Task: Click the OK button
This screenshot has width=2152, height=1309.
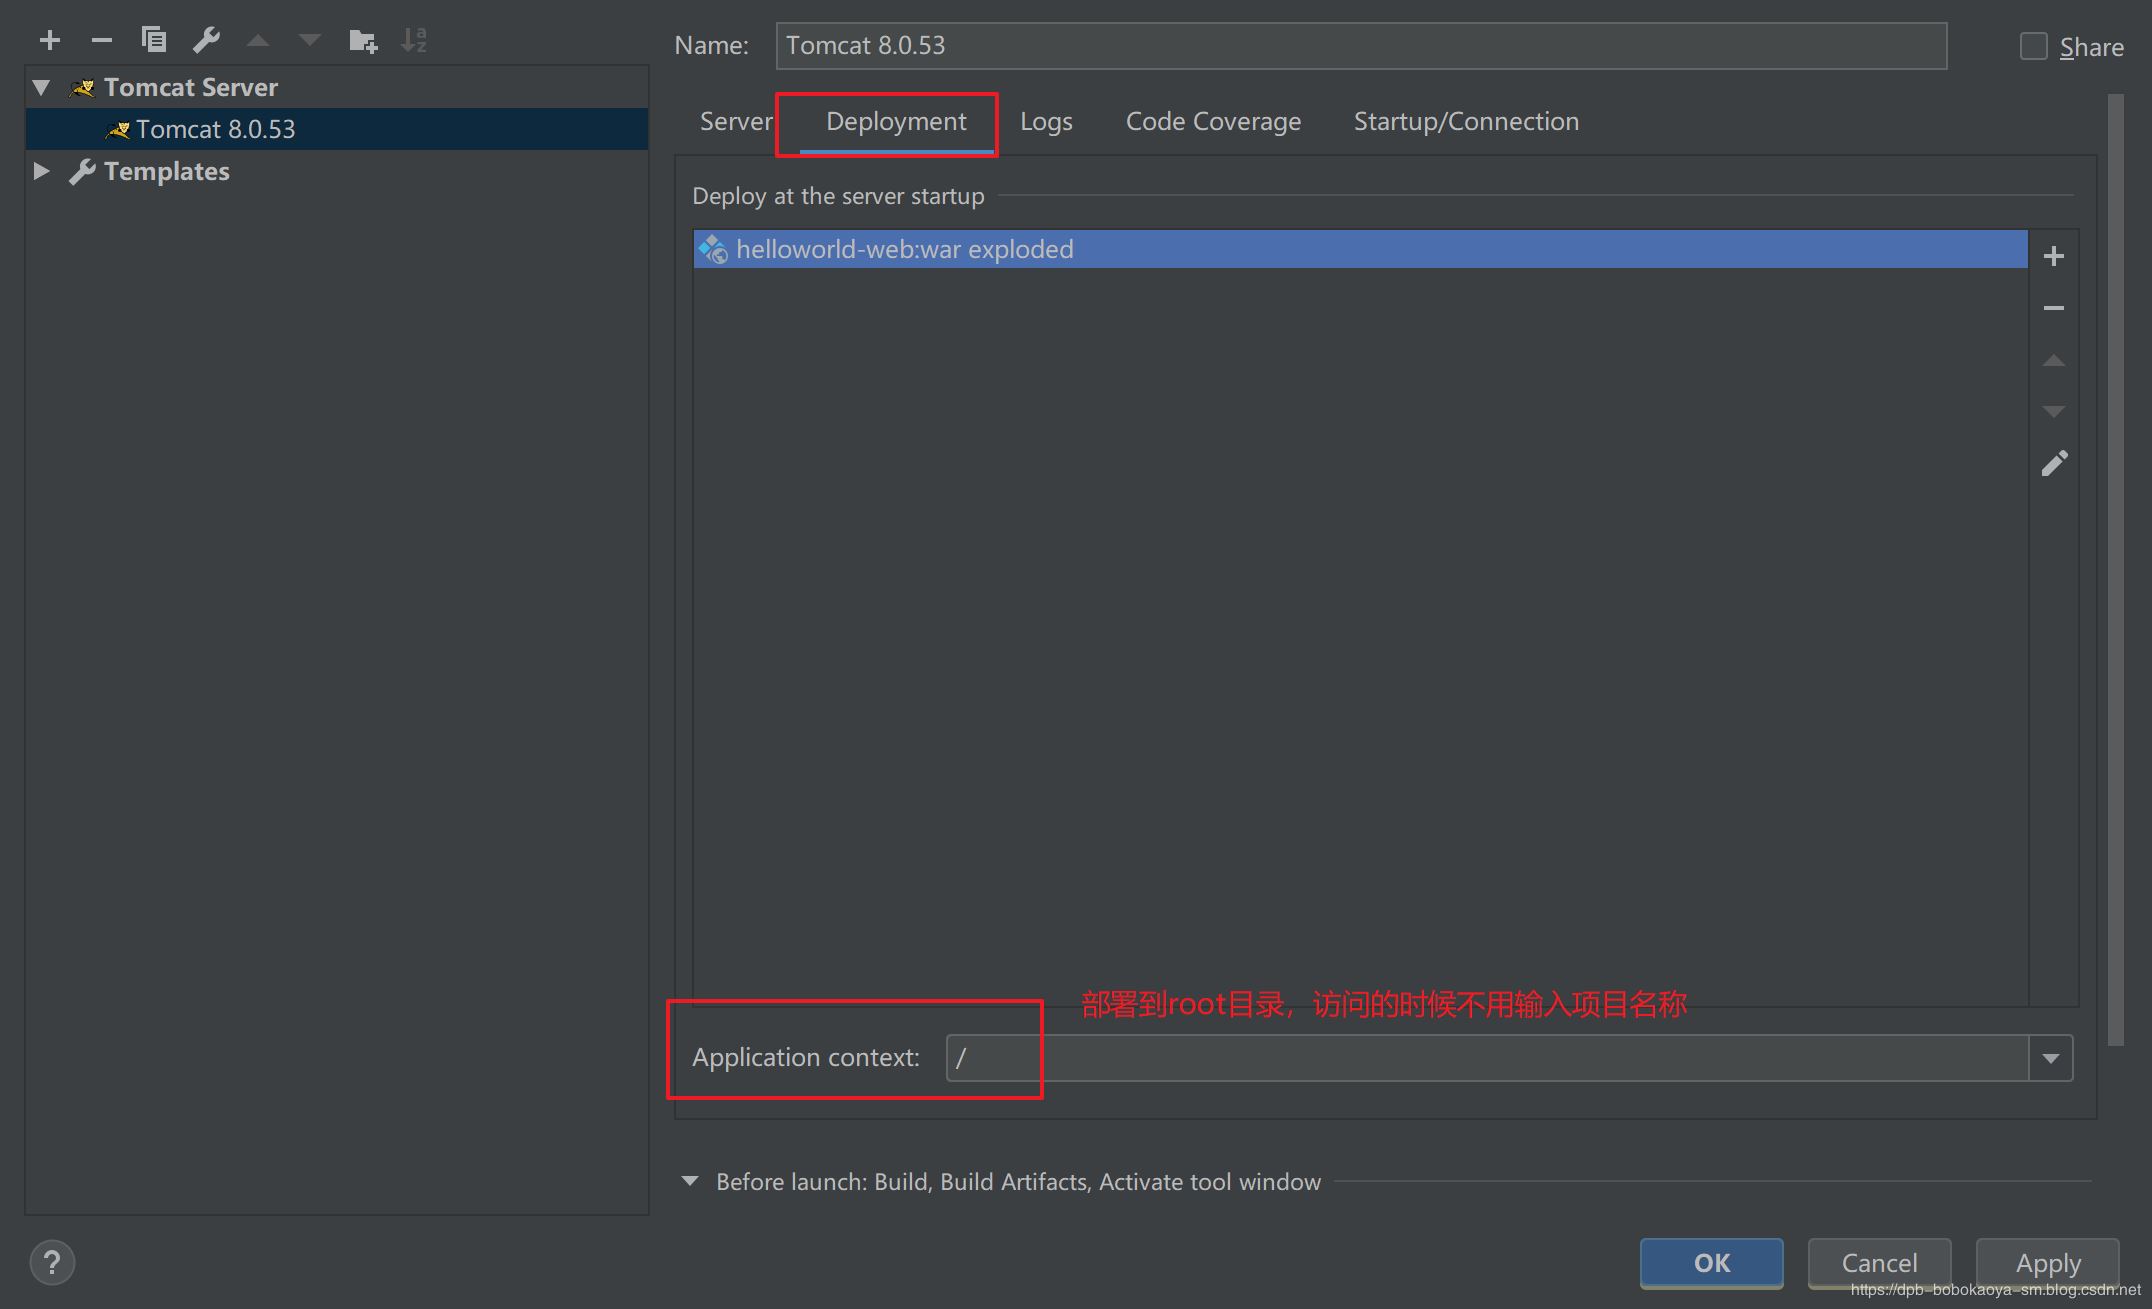Action: coord(1710,1263)
